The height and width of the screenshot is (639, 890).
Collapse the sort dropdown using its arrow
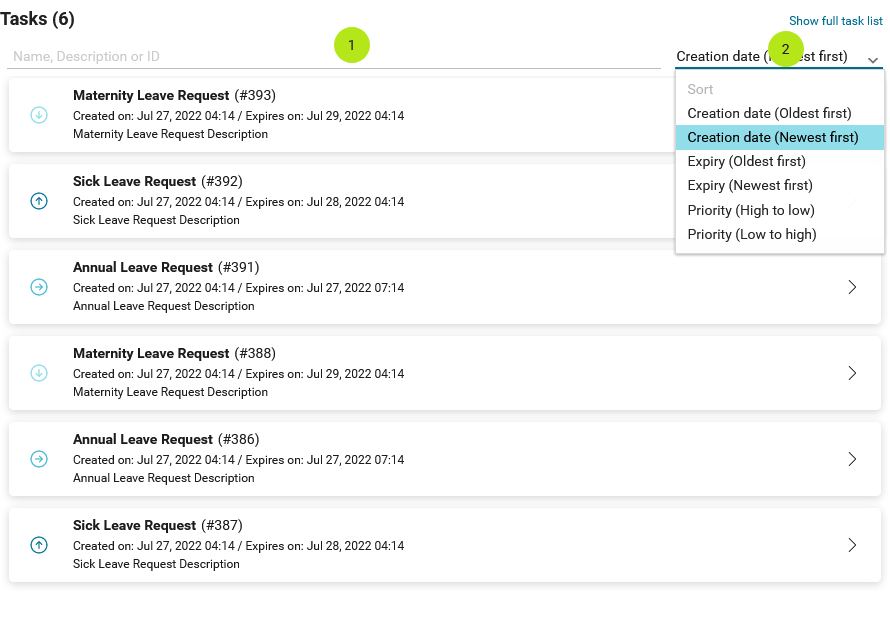point(873,60)
